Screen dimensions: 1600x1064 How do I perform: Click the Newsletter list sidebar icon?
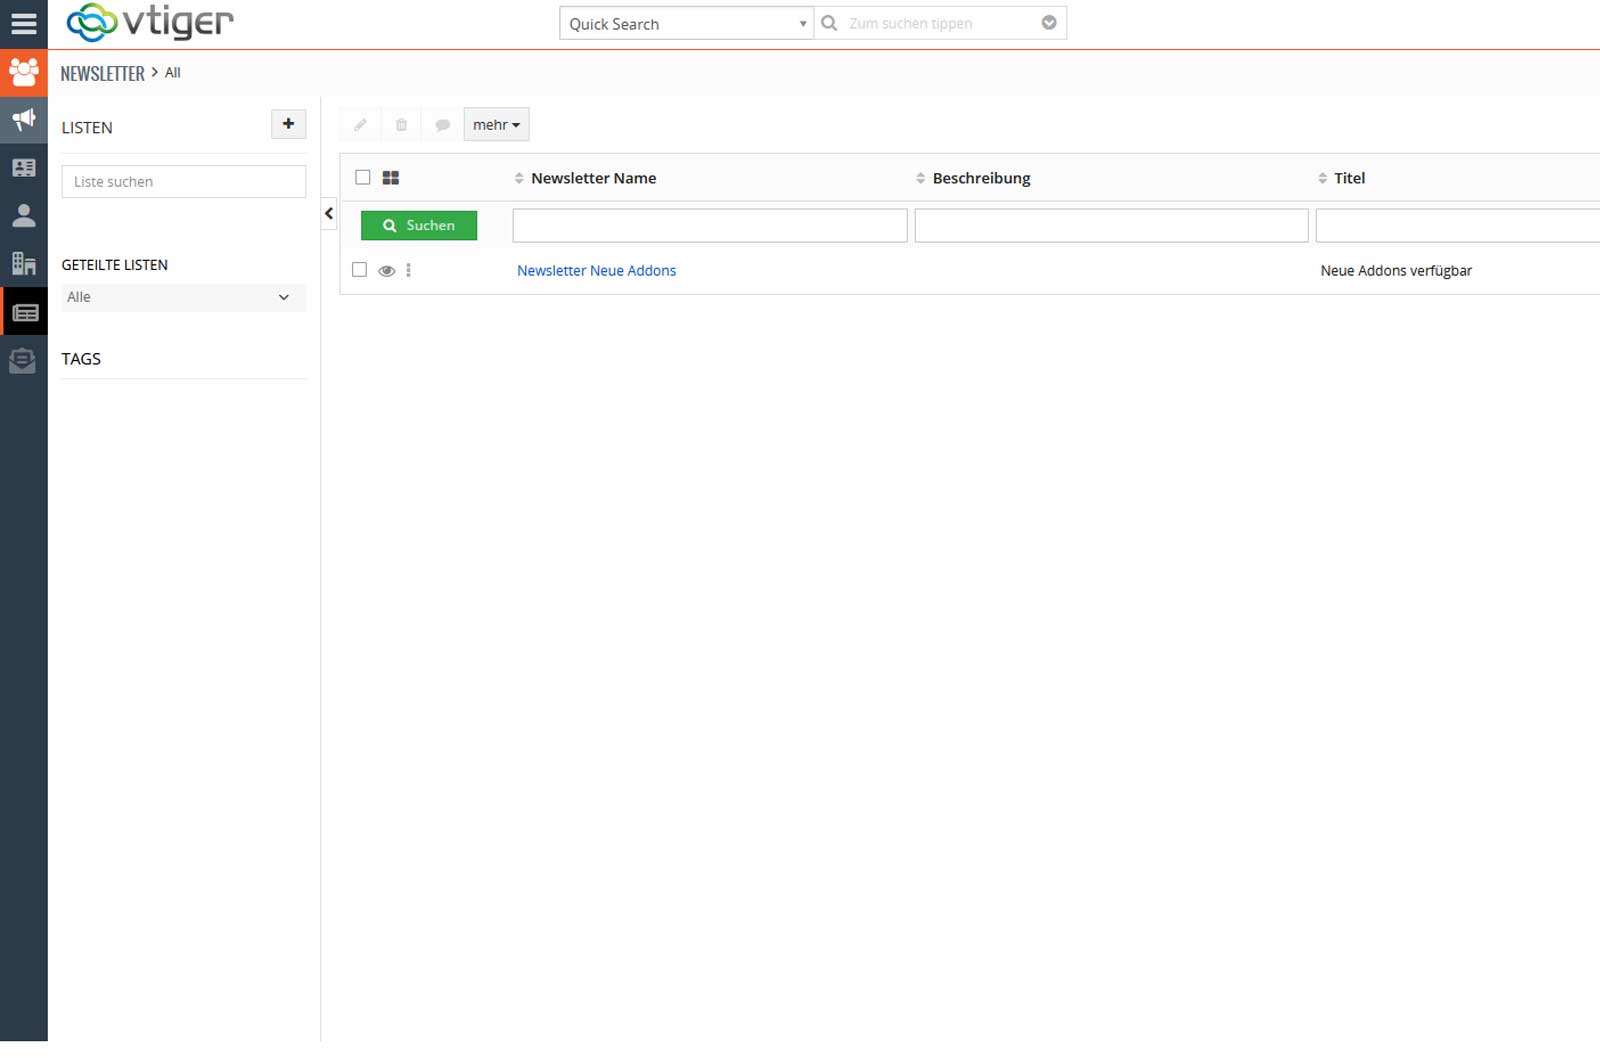[x=24, y=312]
